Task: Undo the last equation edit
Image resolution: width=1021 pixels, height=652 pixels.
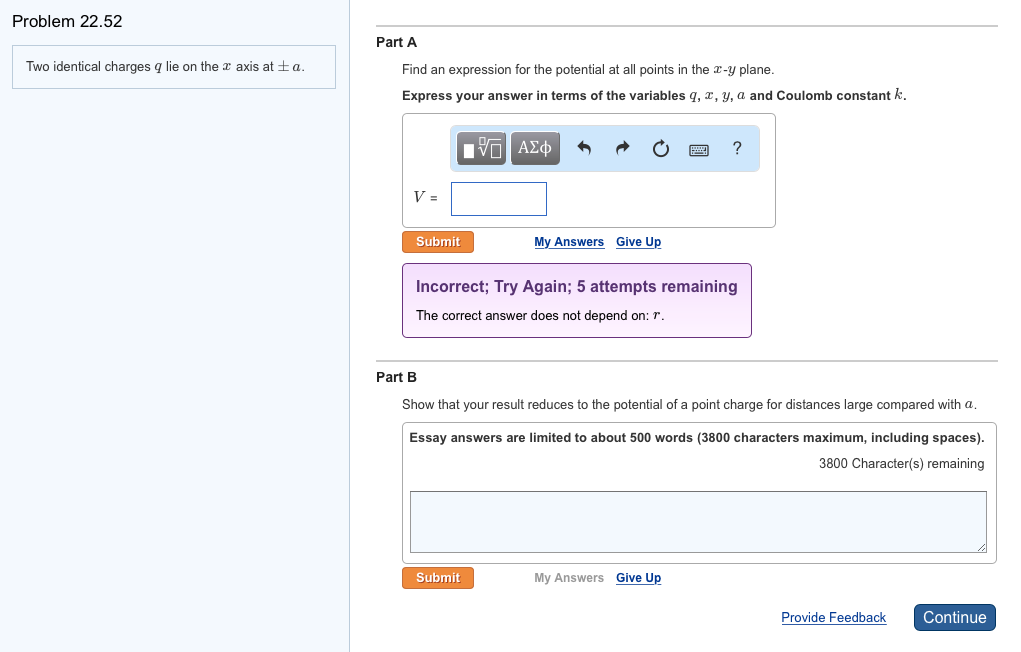Action: 584,147
